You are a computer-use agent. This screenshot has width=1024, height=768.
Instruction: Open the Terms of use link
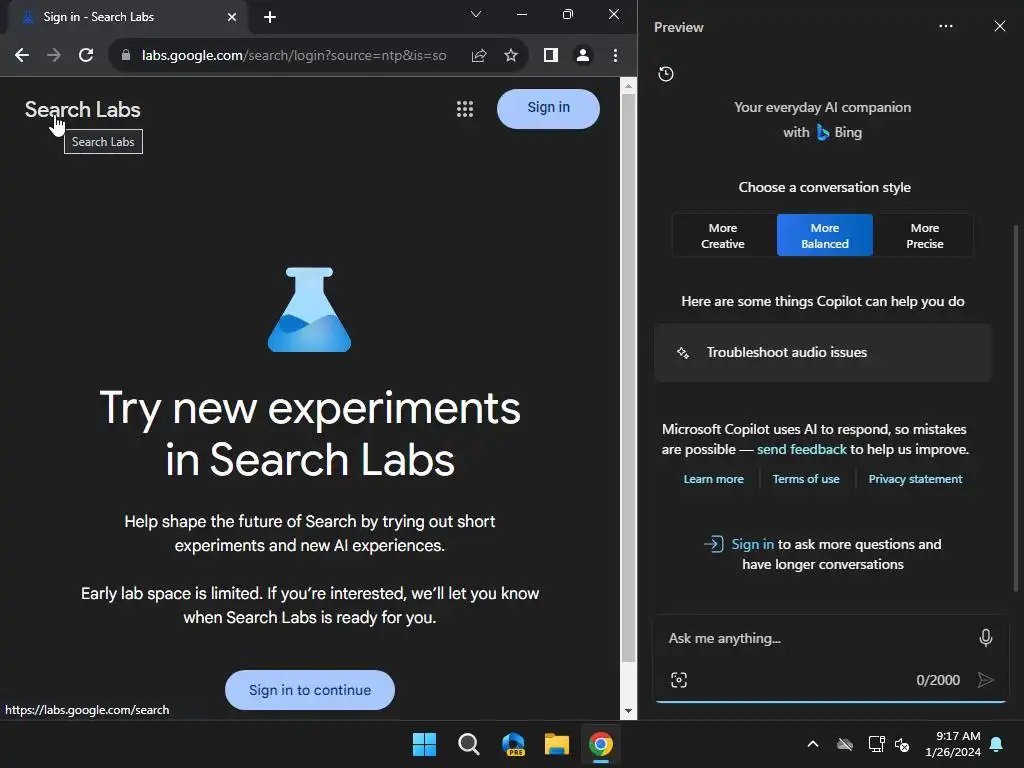coord(806,479)
